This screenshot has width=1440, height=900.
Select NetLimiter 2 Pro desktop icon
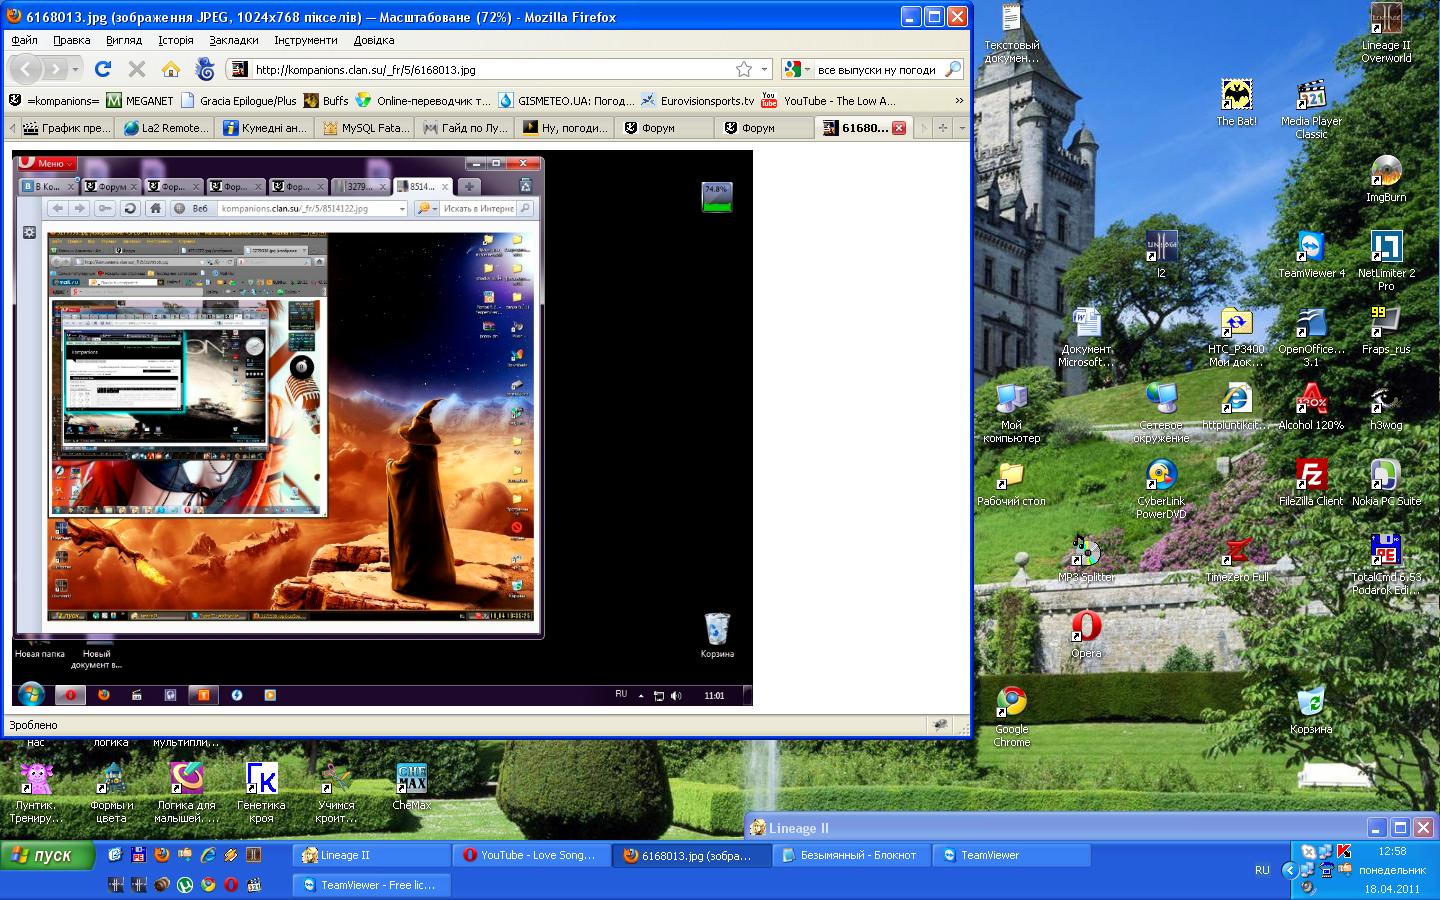1386,261
